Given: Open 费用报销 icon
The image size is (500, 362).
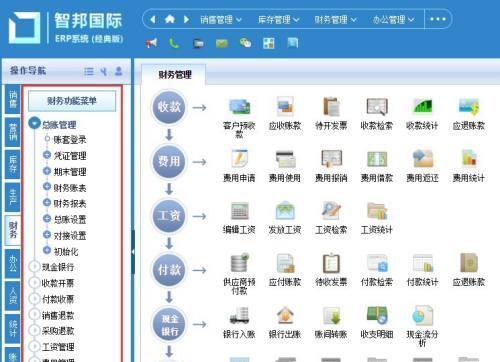Looking at the screenshot, I should pyautogui.click(x=331, y=159).
